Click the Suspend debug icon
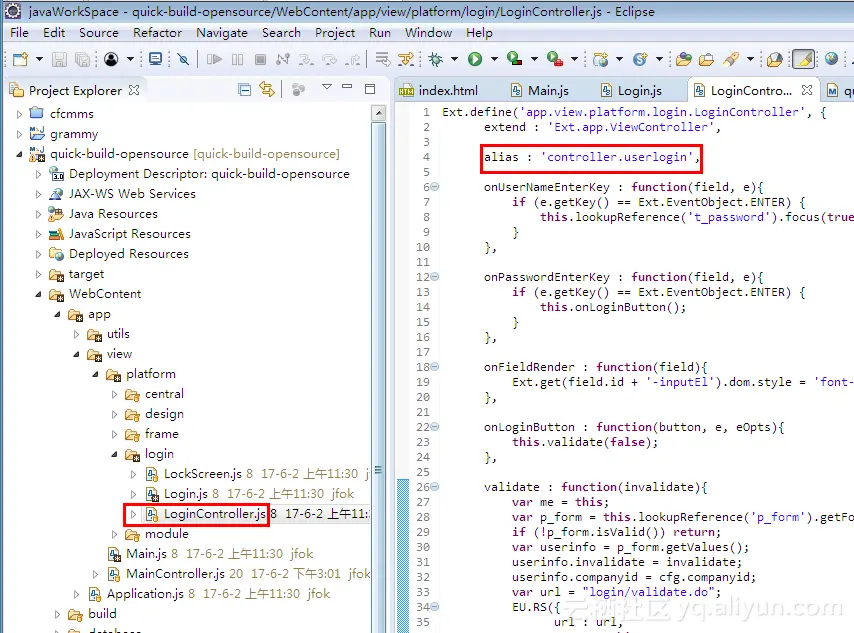This screenshot has width=854, height=633. [x=237, y=59]
